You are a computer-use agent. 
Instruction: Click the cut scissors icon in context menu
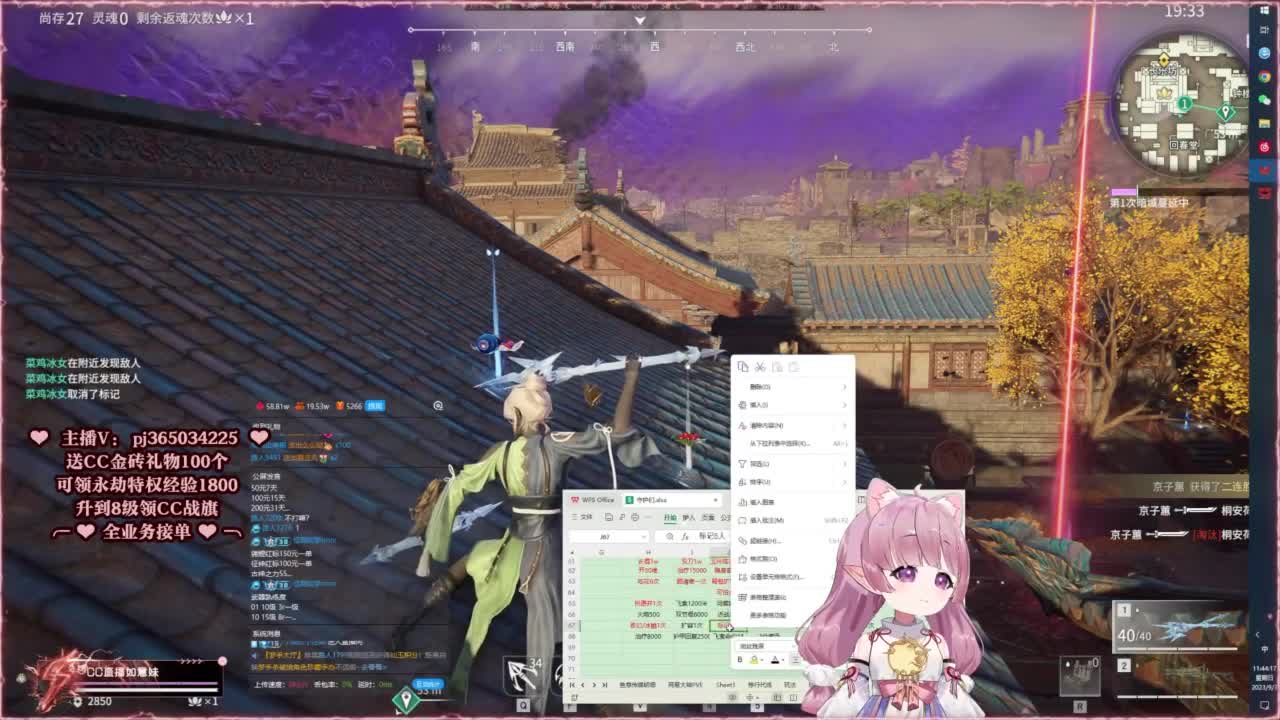coord(761,368)
